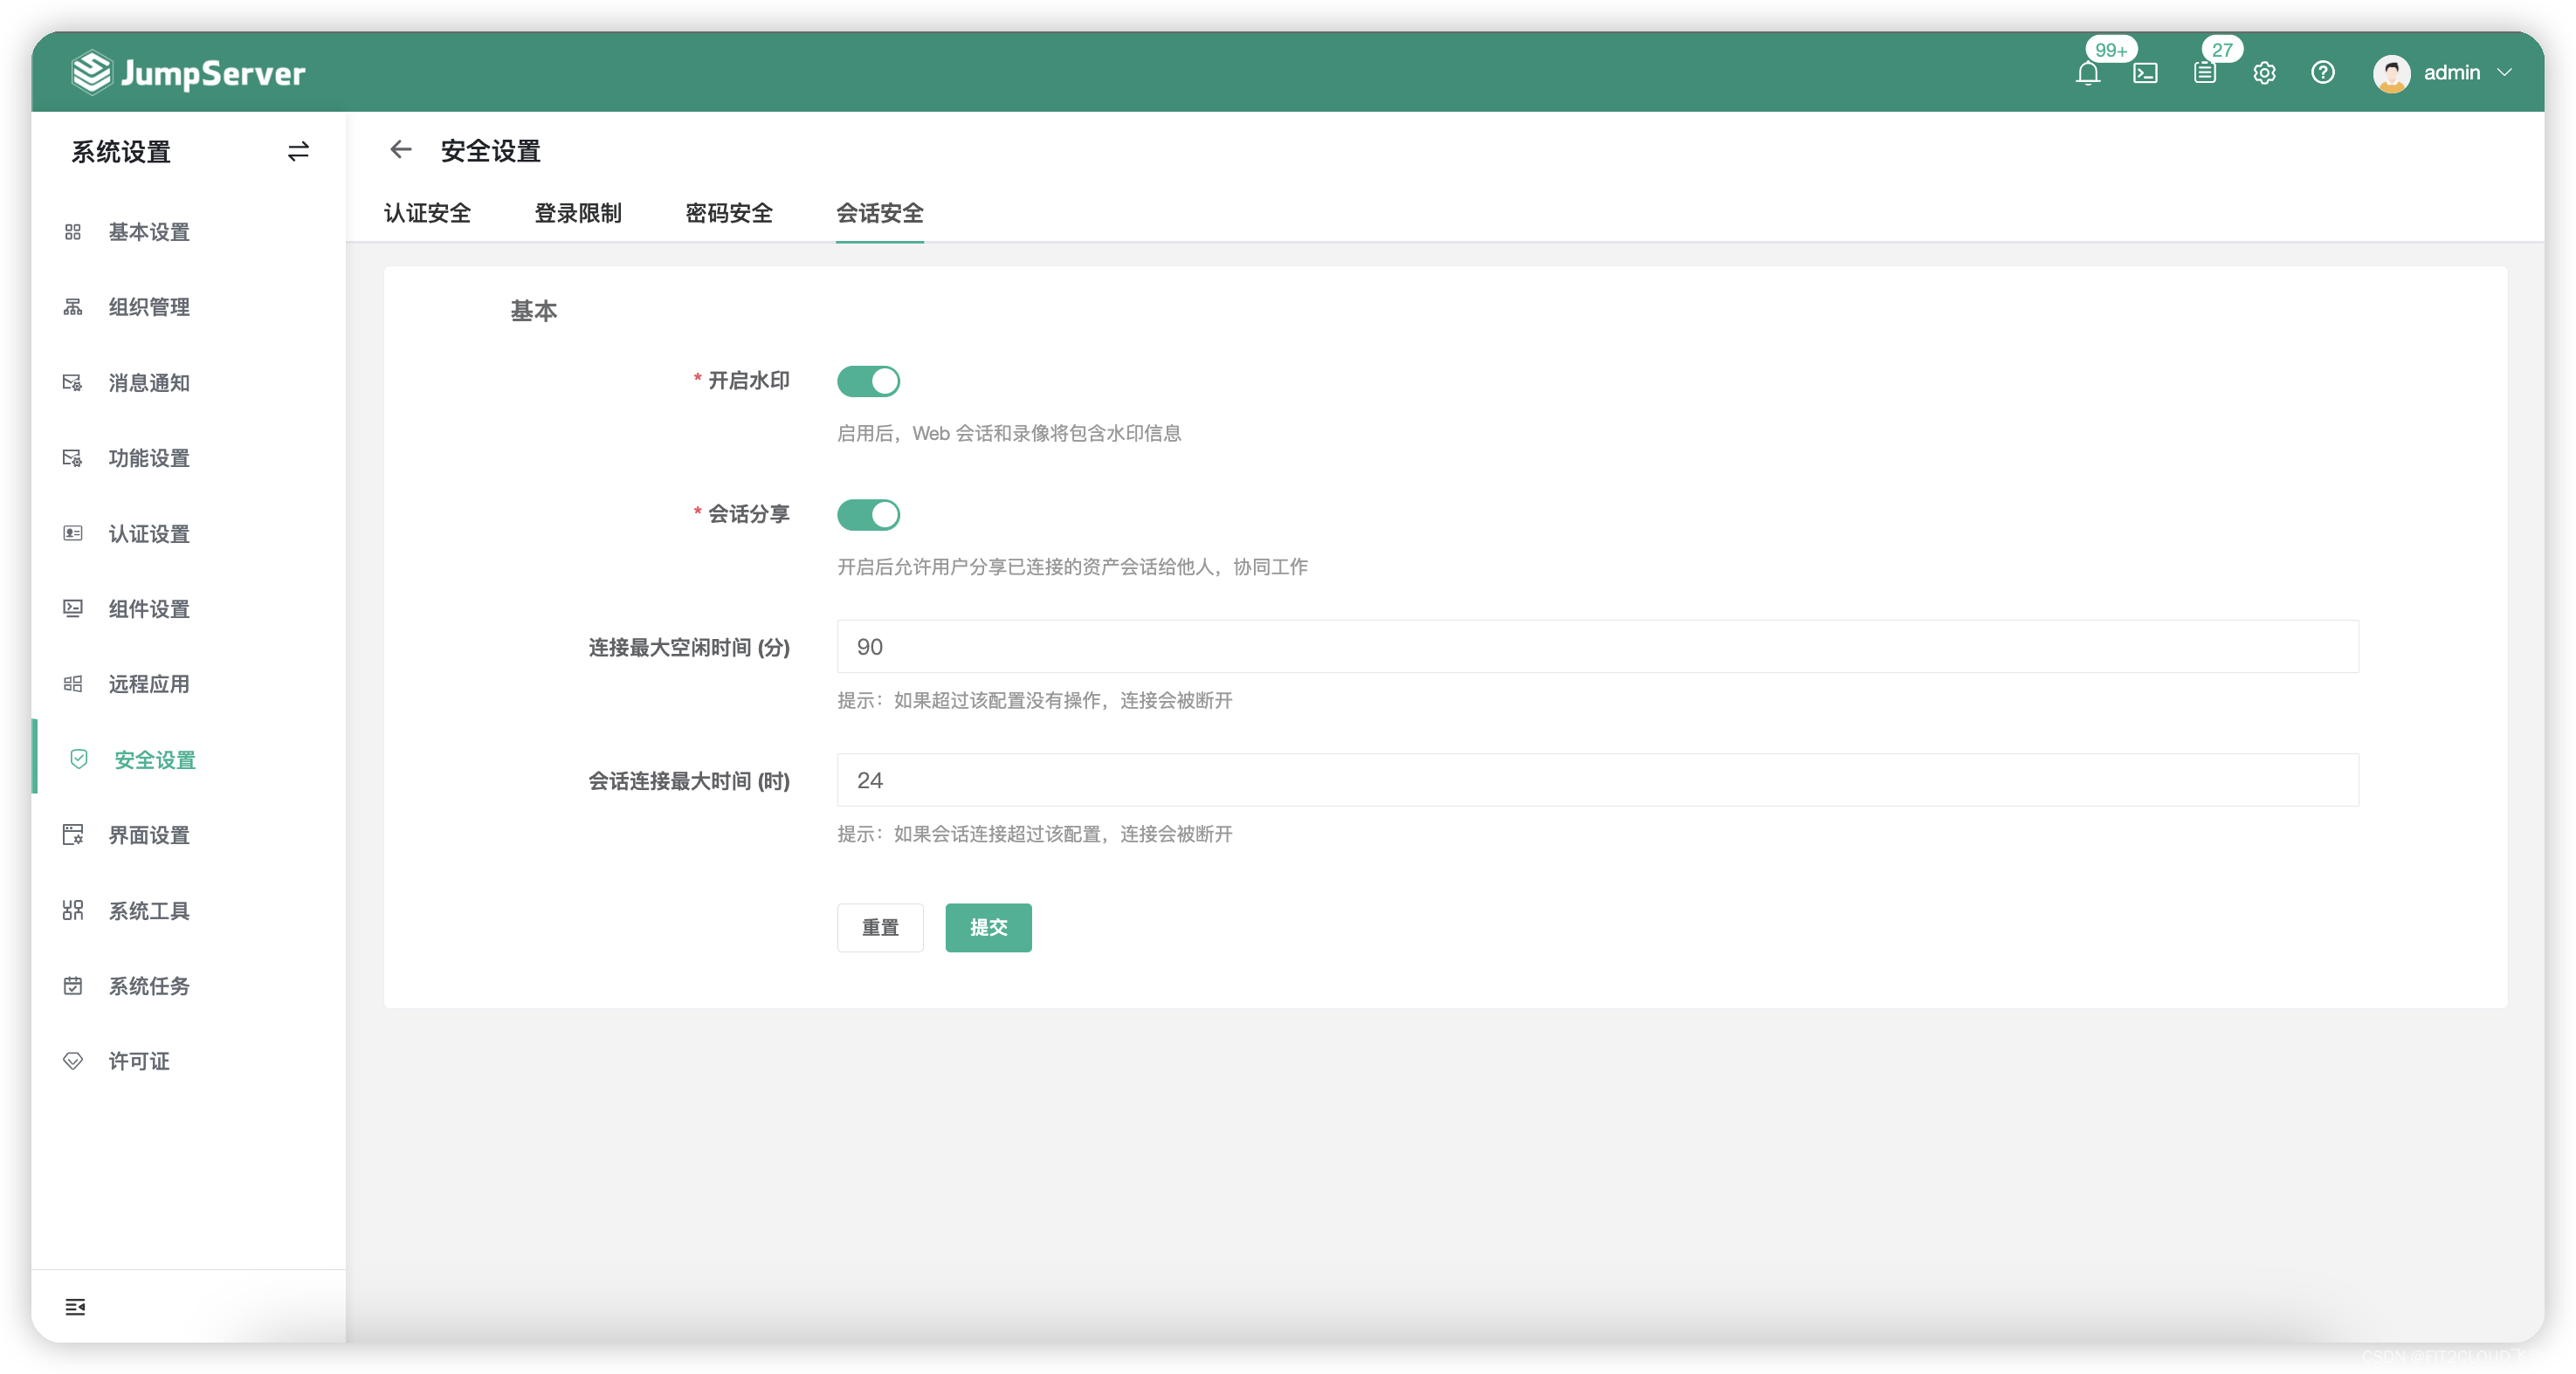The image size is (2576, 1374).
Task: Switch to the 密码安全 tab
Action: point(729,213)
